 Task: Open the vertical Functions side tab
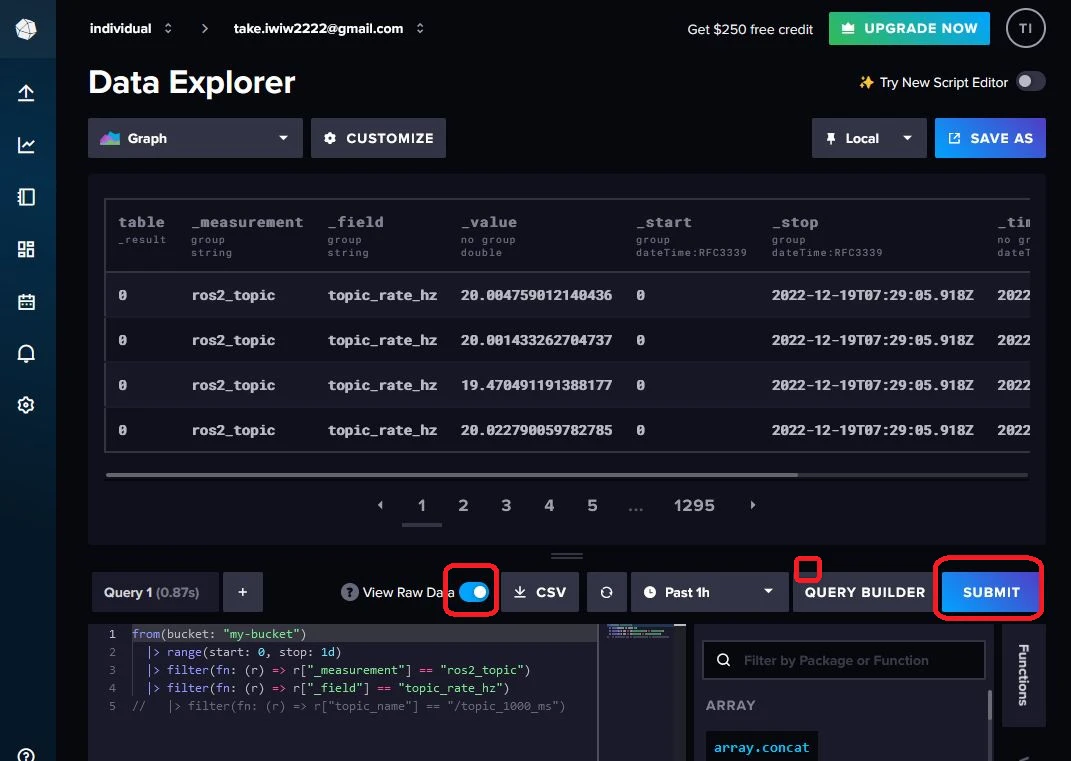point(1023,675)
